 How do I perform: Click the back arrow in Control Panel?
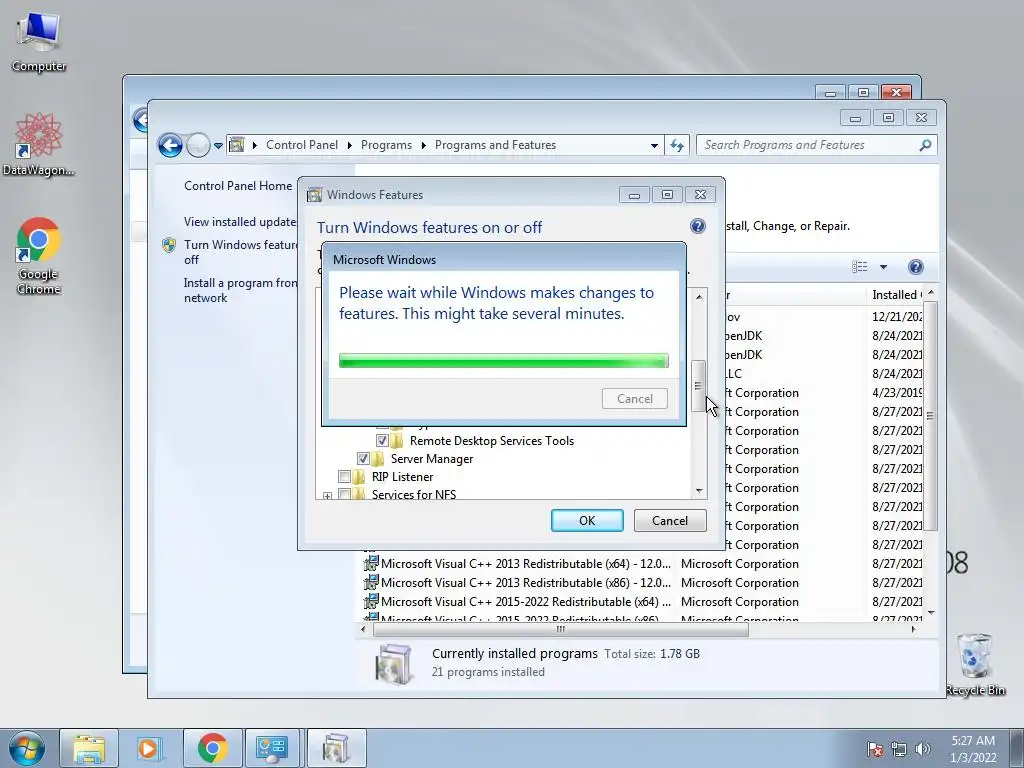(x=170, y=145)
